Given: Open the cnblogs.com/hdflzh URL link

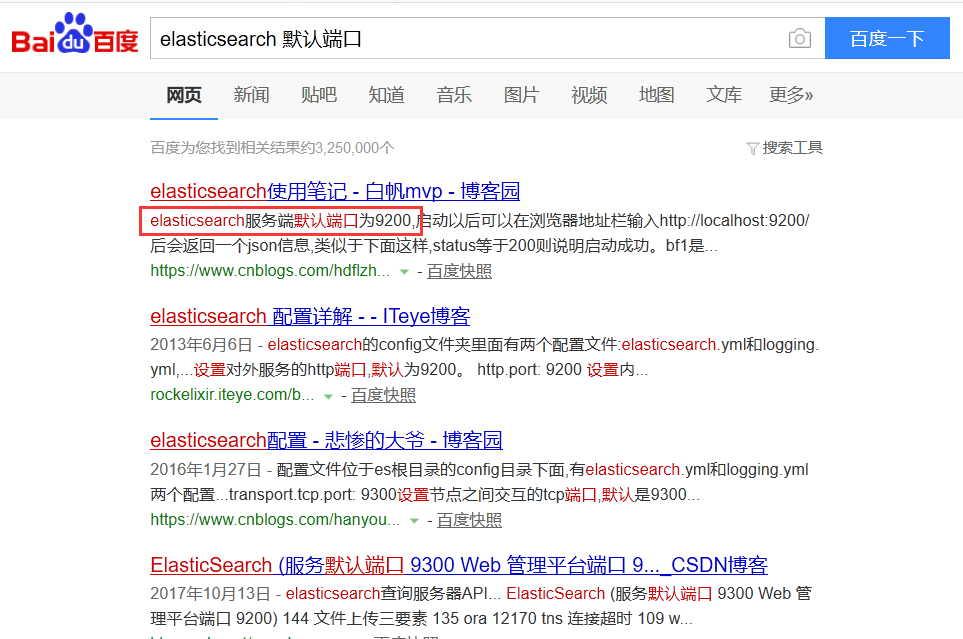Looking at the screenshot, I should pos(270,270).
